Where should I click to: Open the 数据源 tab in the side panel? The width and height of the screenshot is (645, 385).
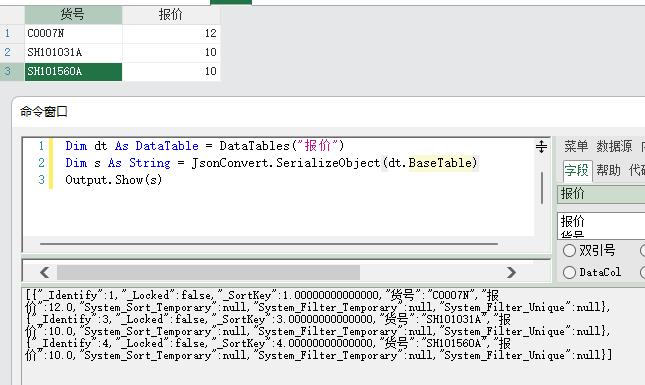pos(614,146)
